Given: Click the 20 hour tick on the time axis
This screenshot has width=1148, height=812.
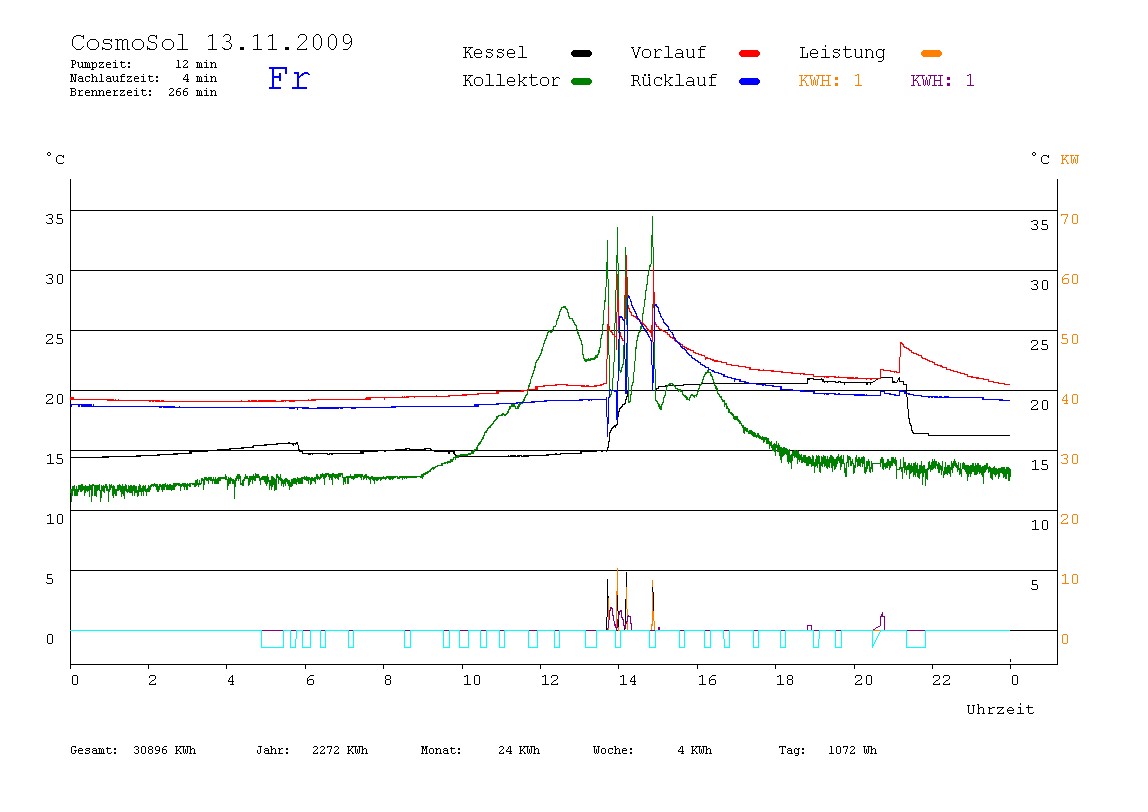Looking at the screenshot, I should coord(863,680).
